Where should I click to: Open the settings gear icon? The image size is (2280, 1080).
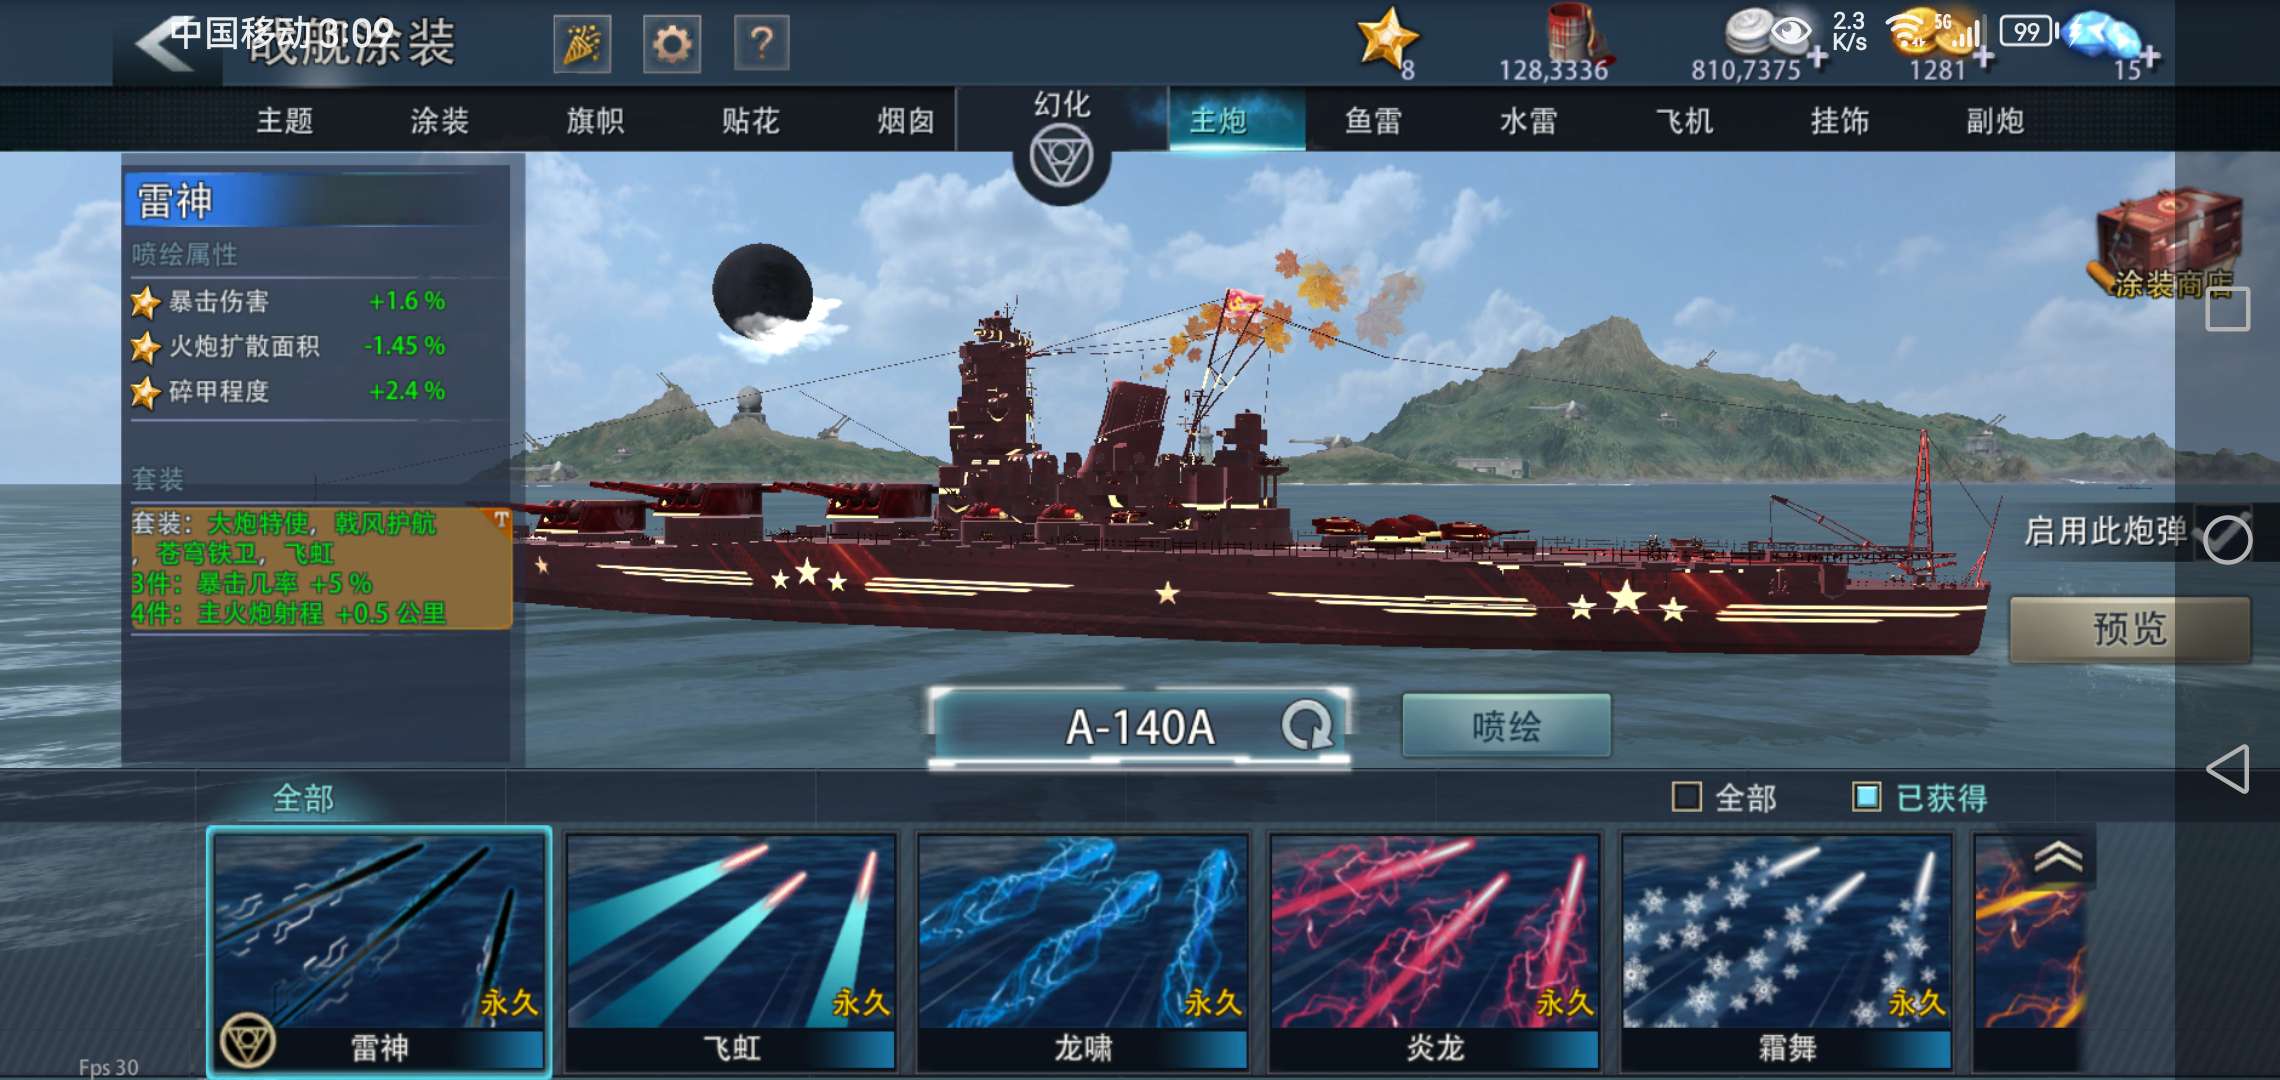pos(671,44)
